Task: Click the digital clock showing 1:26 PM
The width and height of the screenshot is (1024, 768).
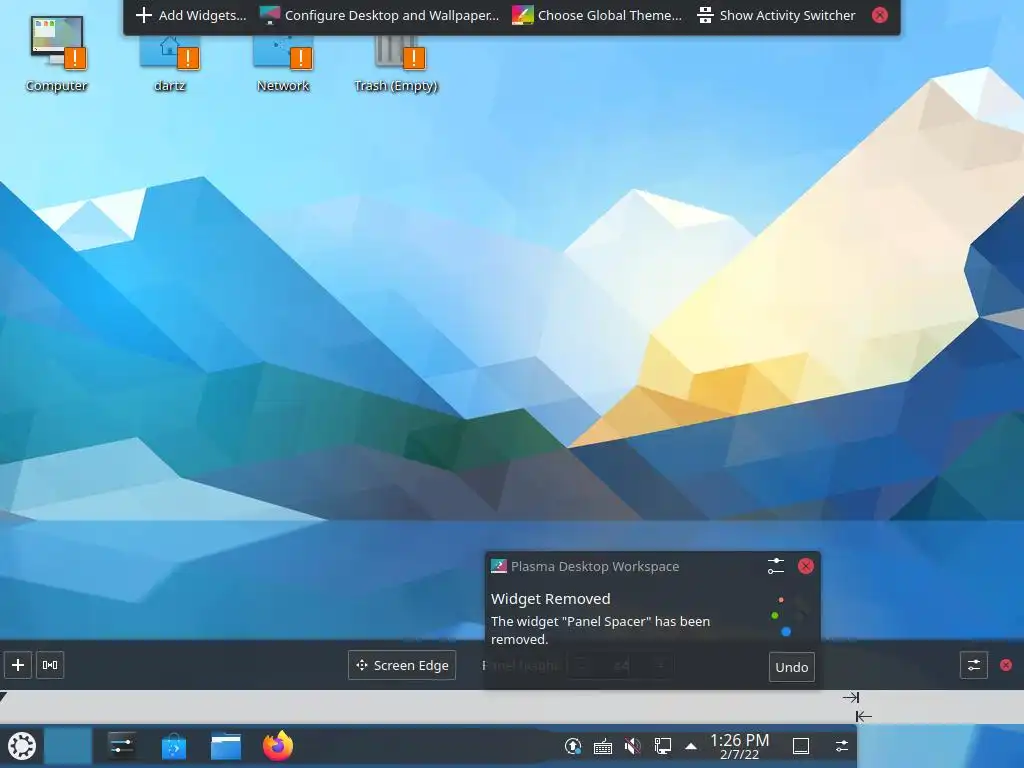Action: point(739,746)
